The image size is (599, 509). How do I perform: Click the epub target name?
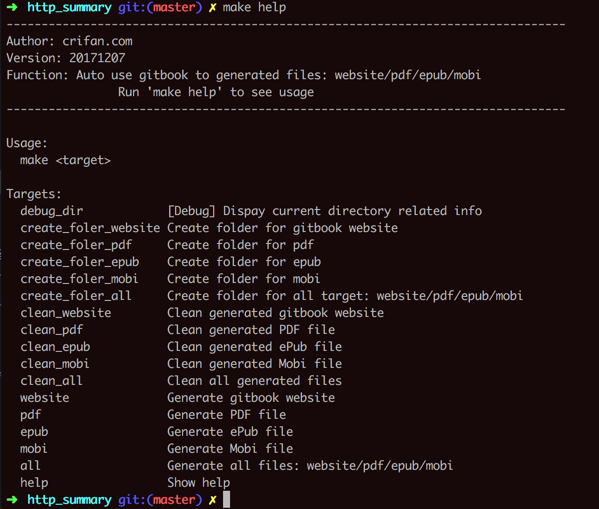34,432
